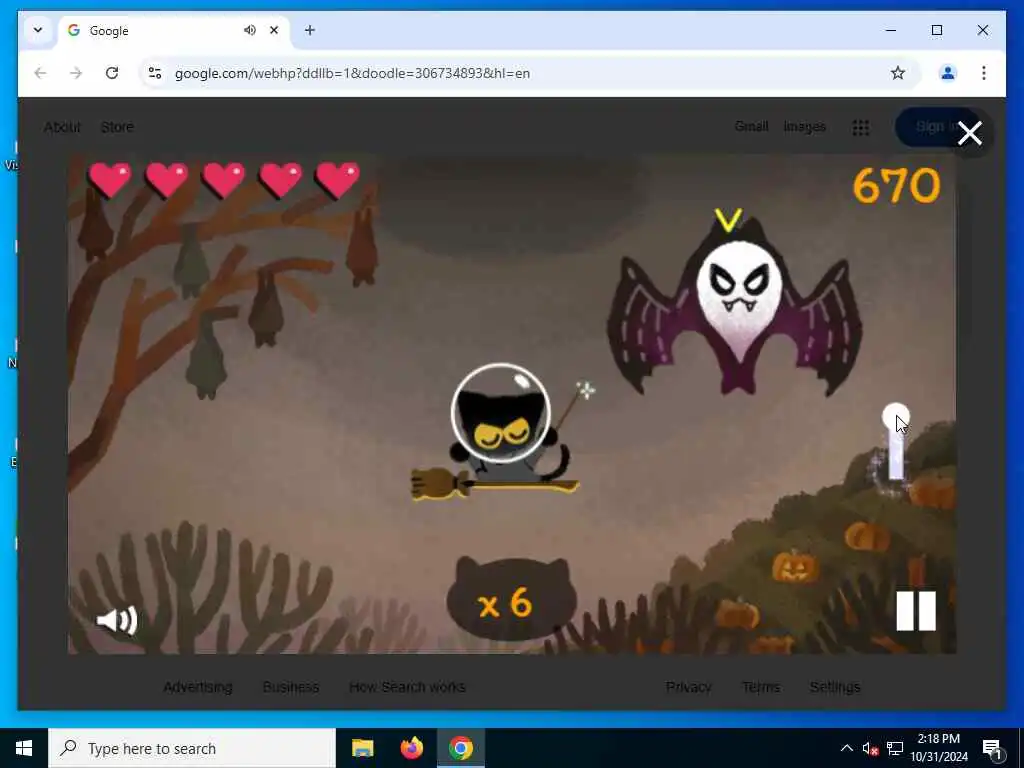Go forward in browser history
The height and width of the screenshot is (768, 1024).
(x=76, y=73)
